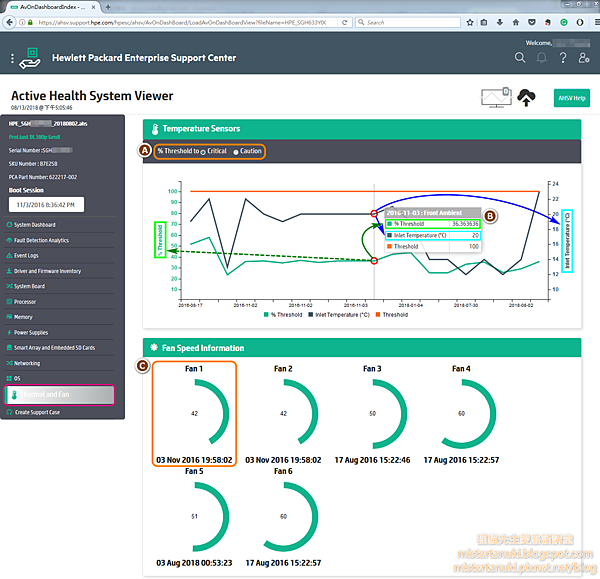Toggle Threshold legend series
The width and height of the screenshot is (600, 579).
pos(392,315)
